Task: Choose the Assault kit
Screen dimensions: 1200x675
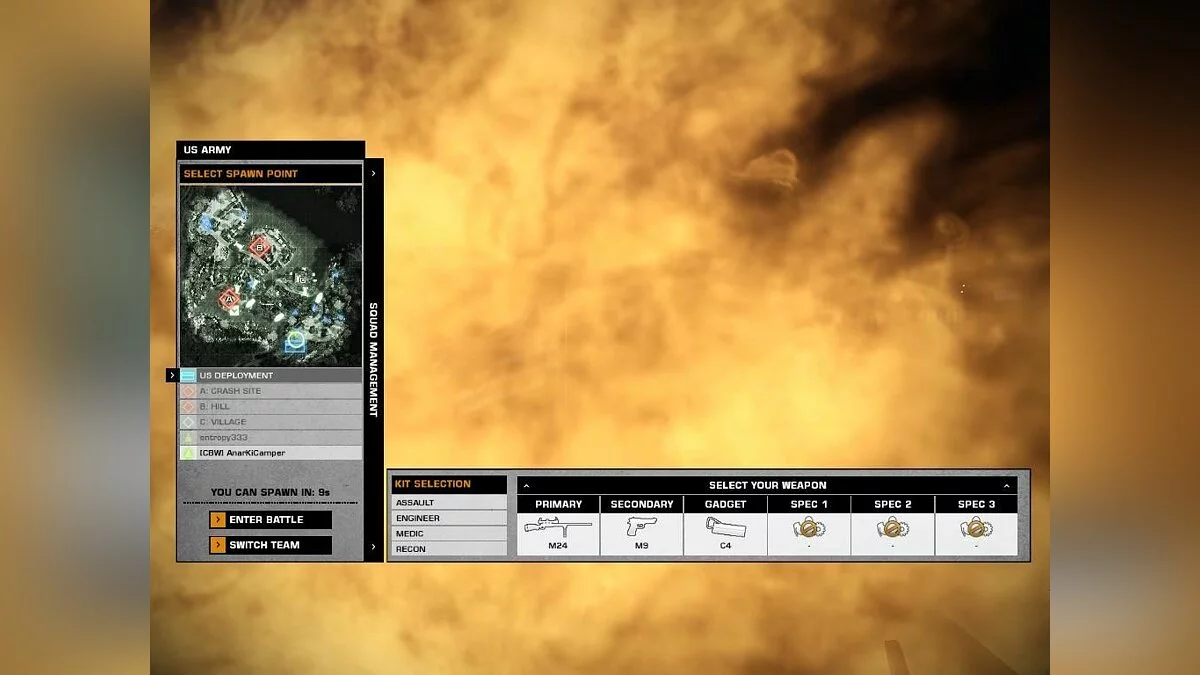Action: click(x=449, y=503)
